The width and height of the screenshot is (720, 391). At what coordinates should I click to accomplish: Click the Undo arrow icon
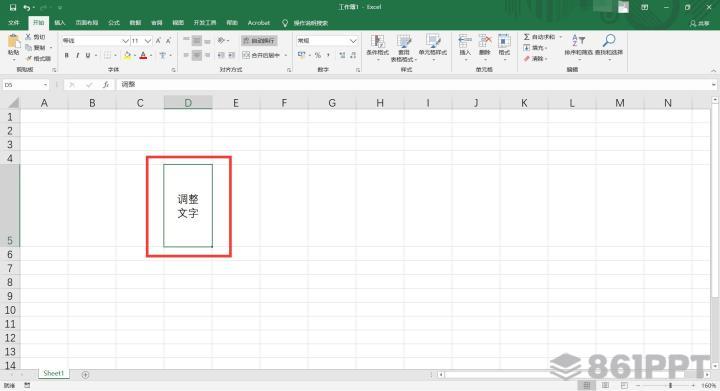27,7
